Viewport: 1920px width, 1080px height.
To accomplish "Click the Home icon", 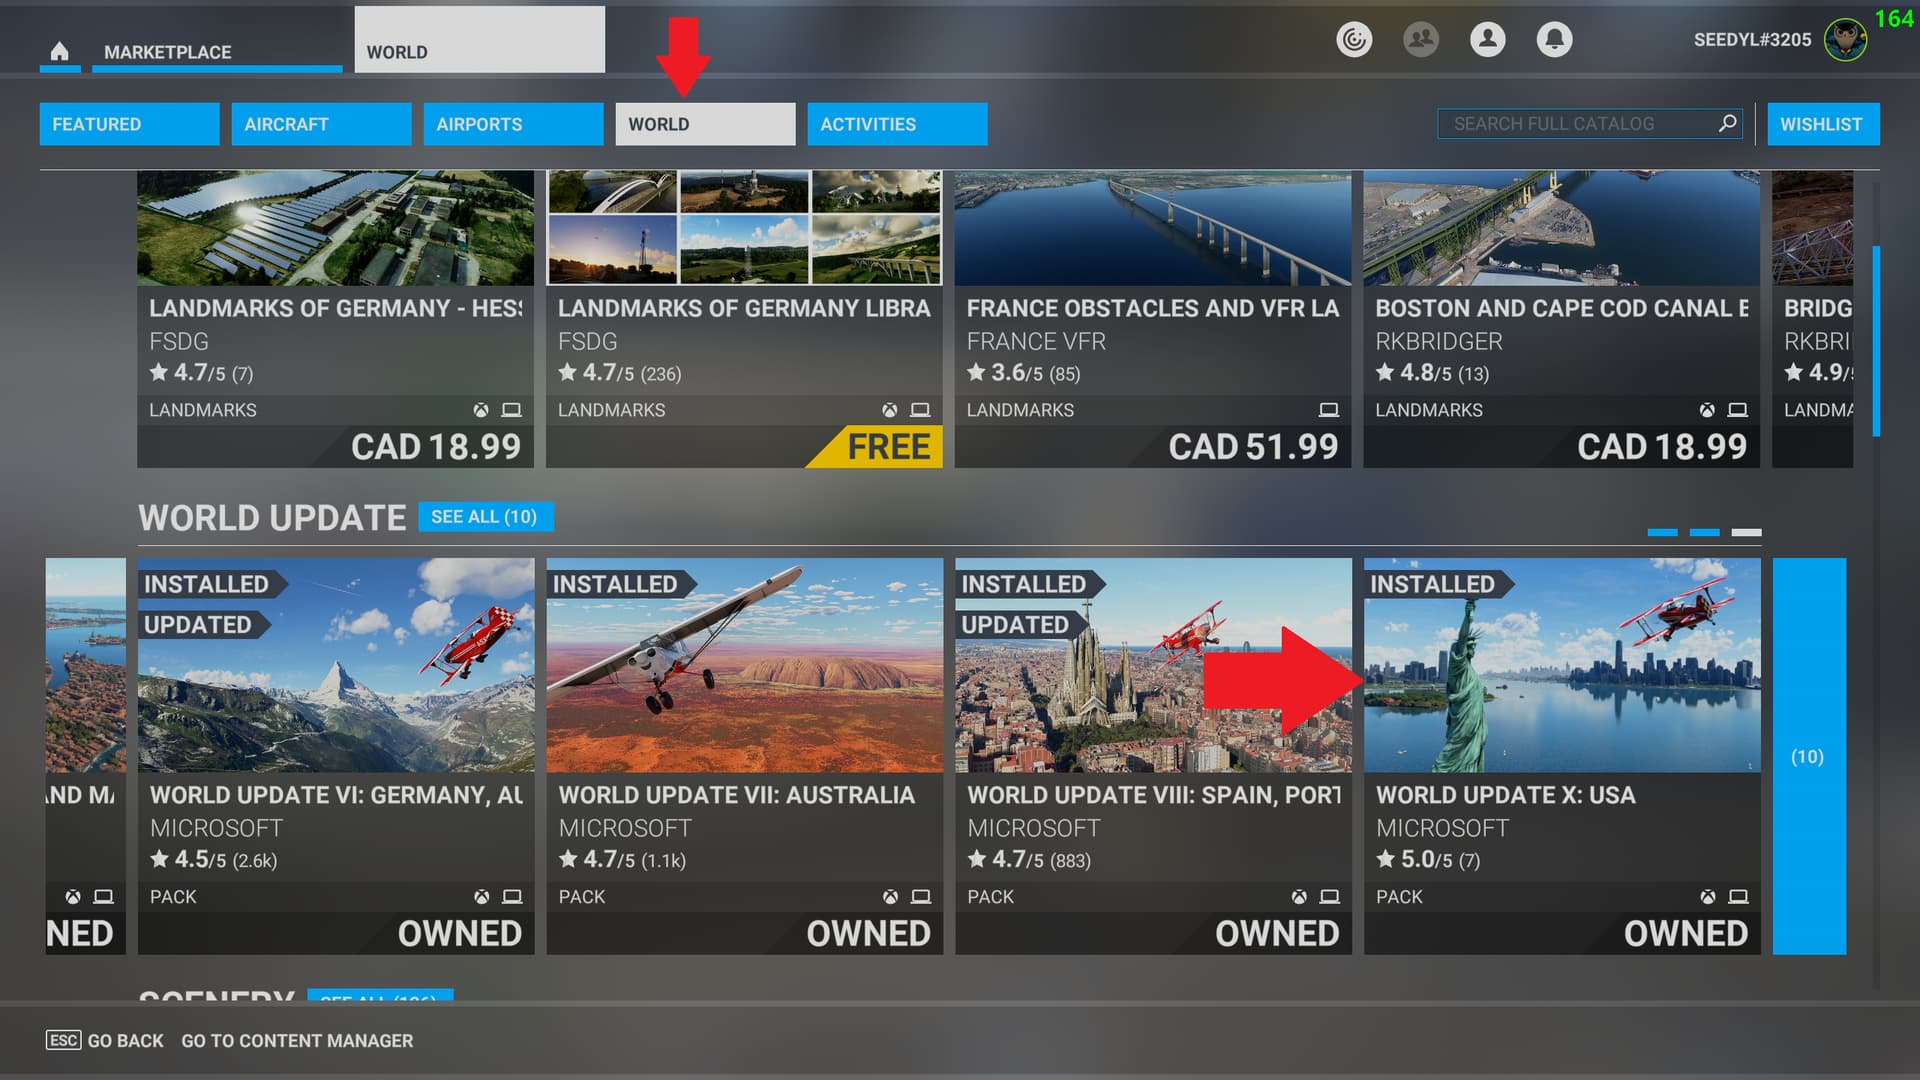I will click(x=60, y=51).
